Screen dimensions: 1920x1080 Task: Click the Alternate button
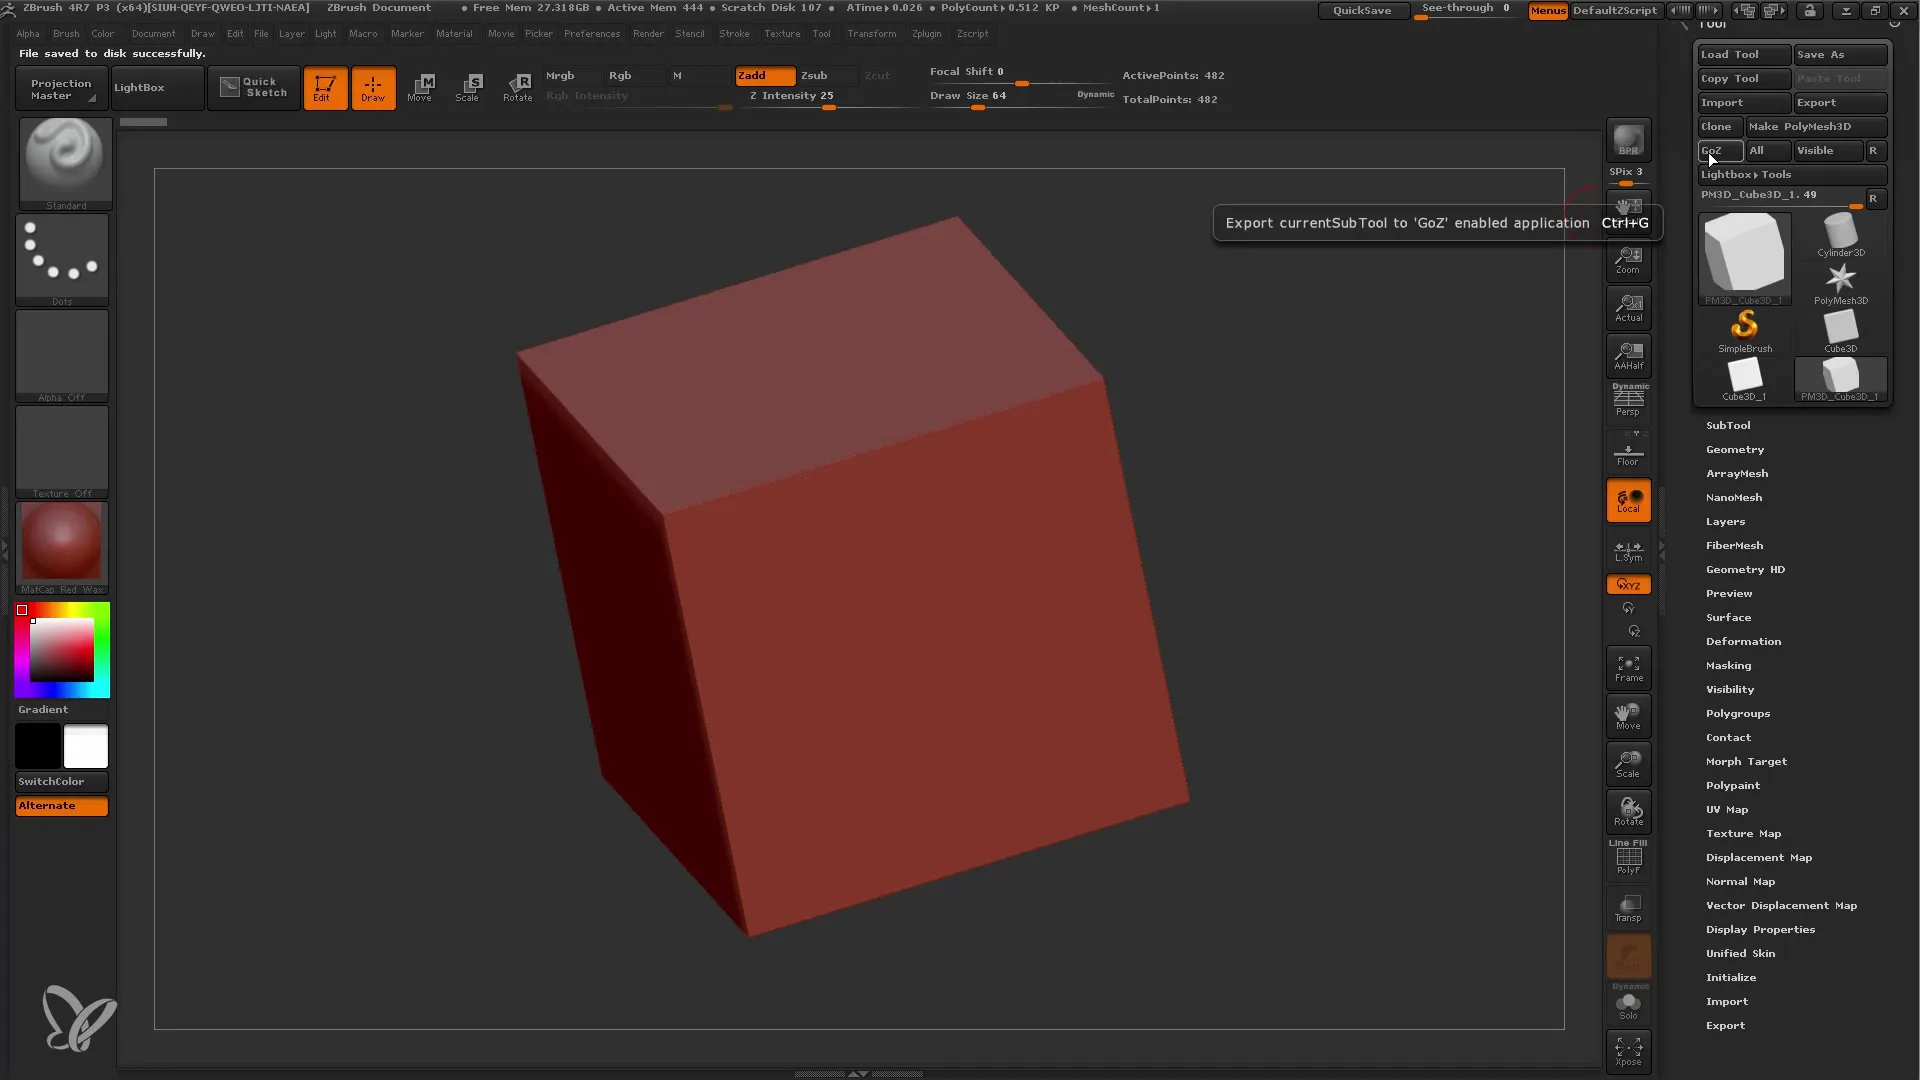click(x=62, y=806)
